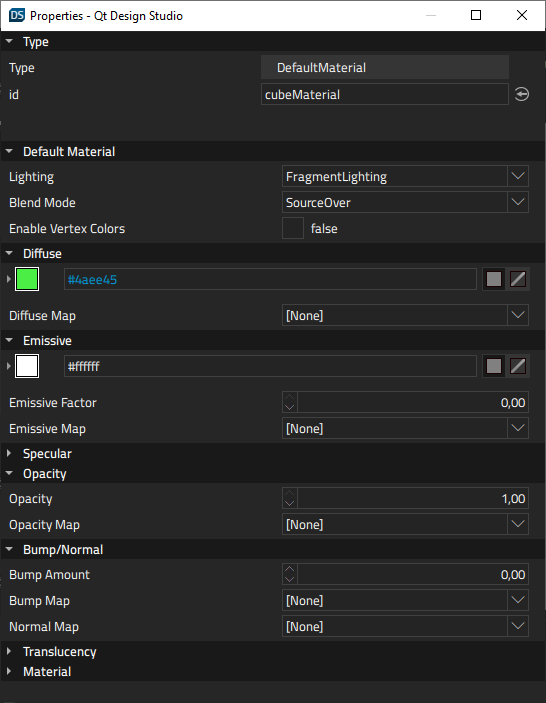Decrease Emissive Factor with down arrow
The height and width of the screenshot is (703, 546).
pos(290,408)
